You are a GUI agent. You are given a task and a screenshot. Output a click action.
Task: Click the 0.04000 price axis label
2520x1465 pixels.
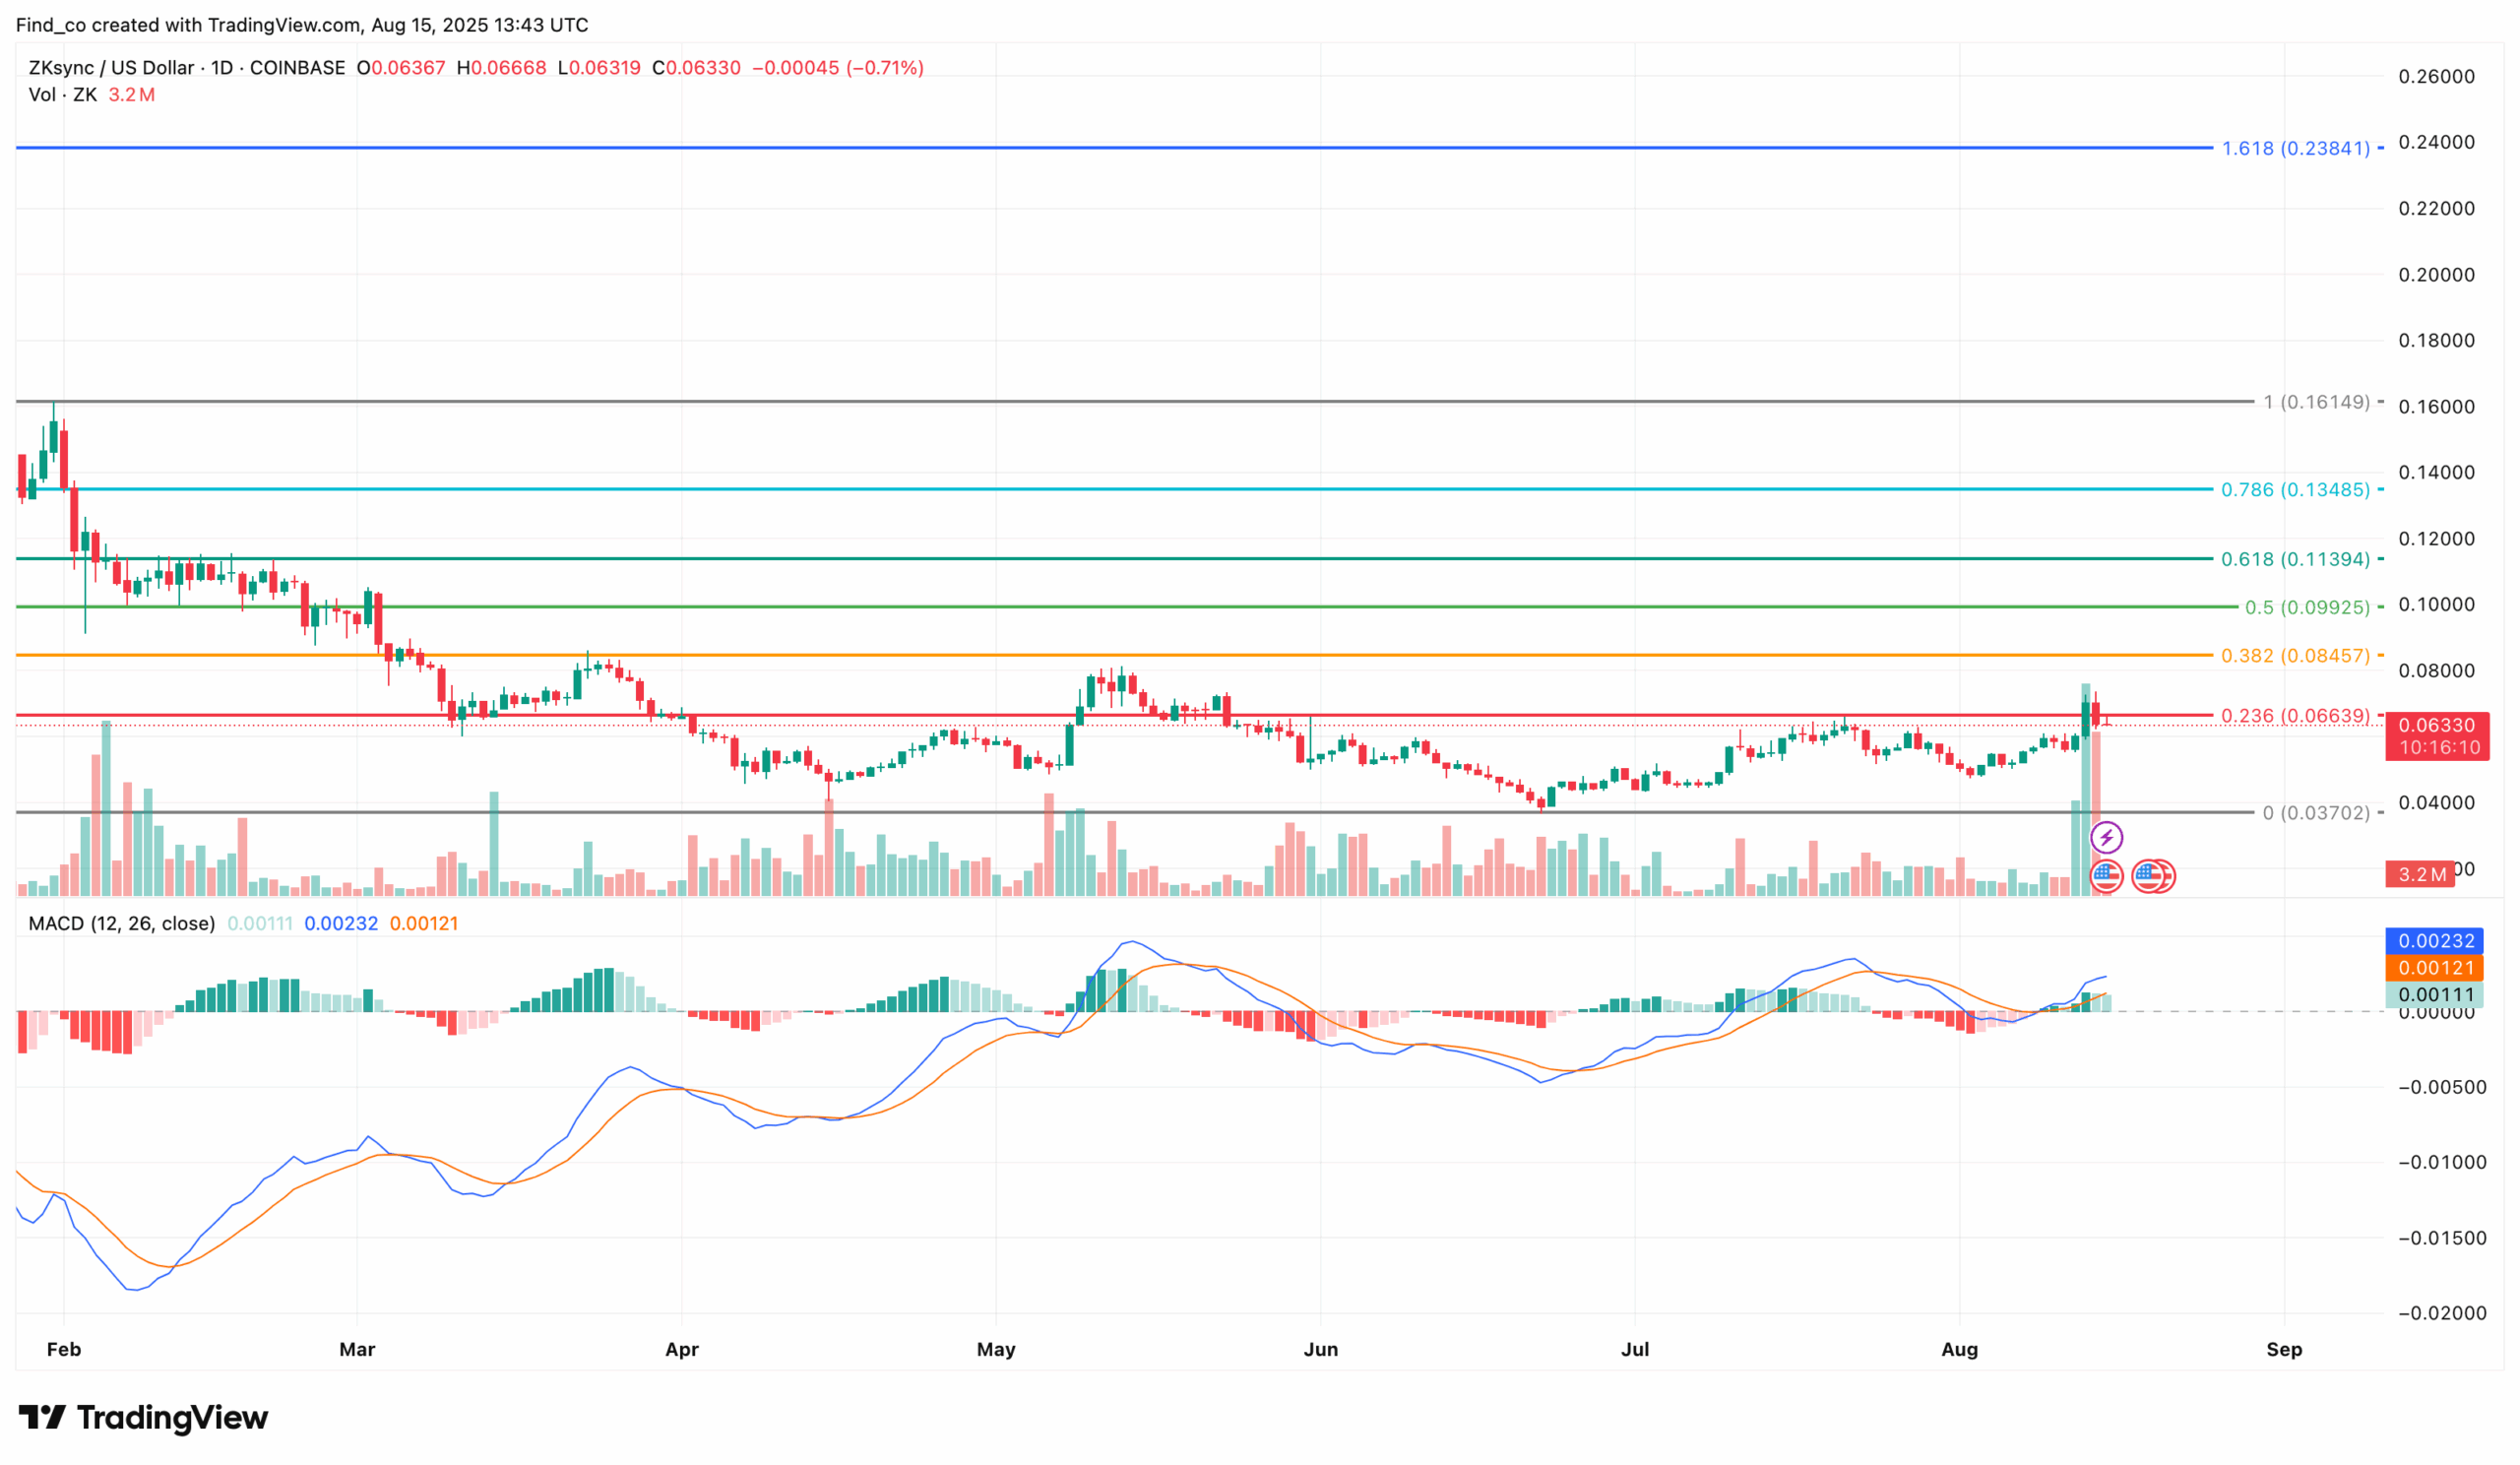click(x=2437, y=803)
